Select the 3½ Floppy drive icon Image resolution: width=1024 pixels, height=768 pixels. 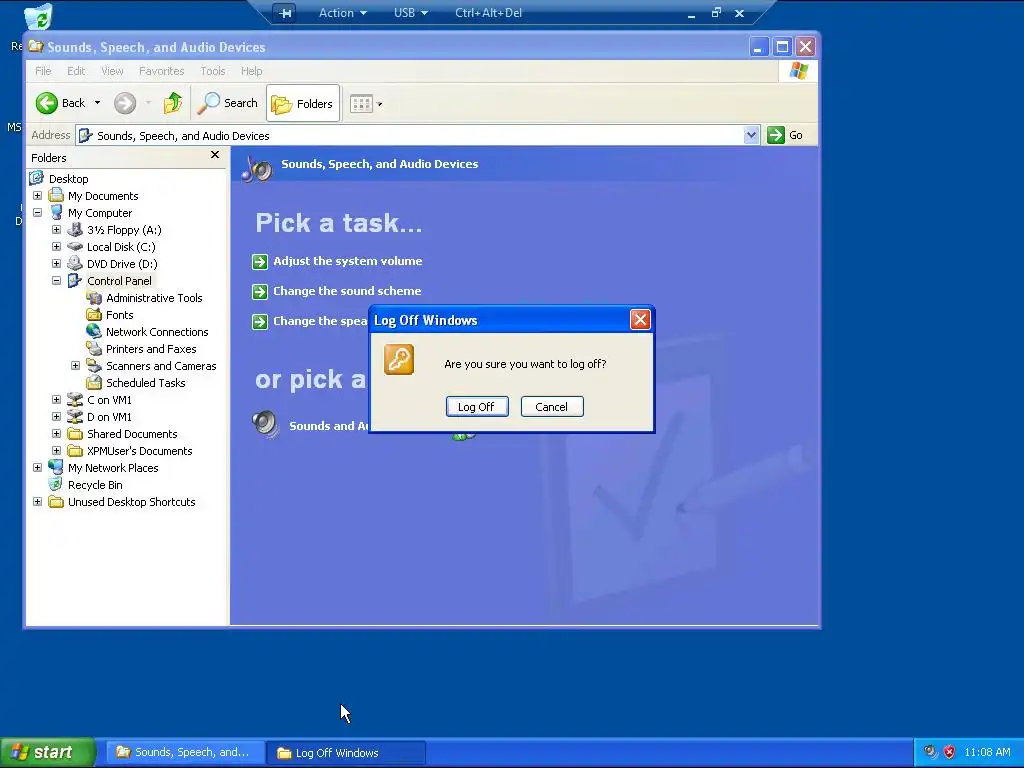tap(75, 230)
